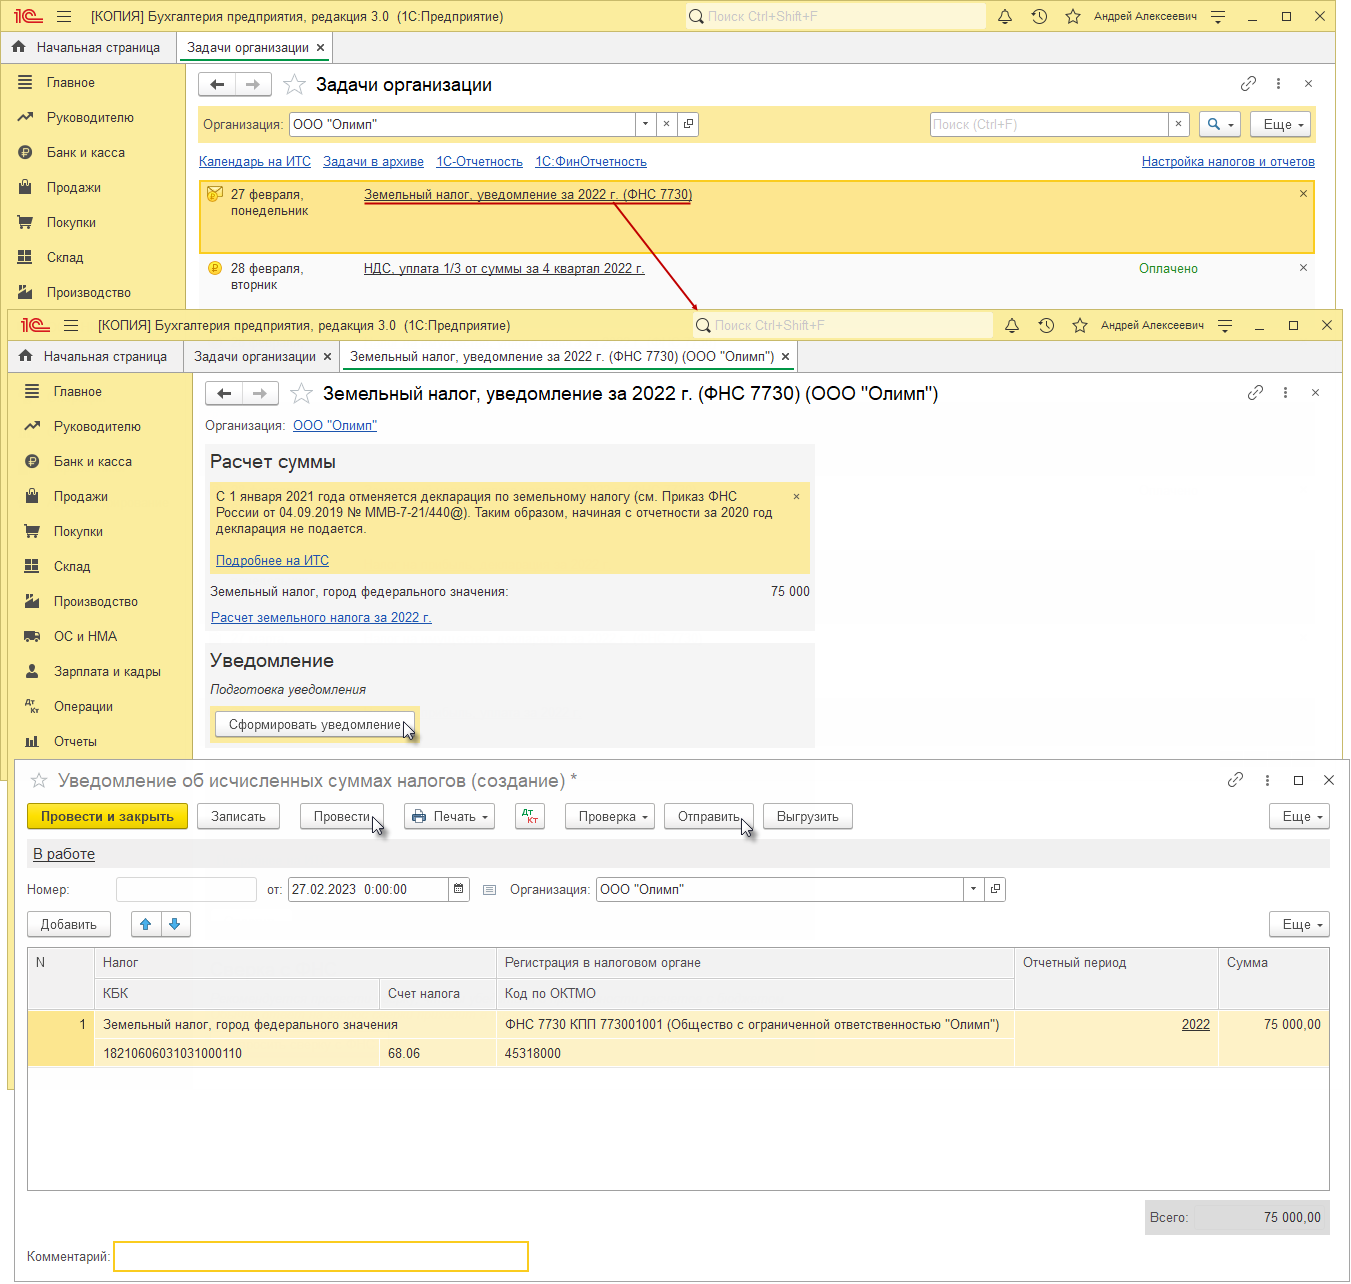Select KBK cell 18210606031031000110
Screen dimensions: 1351x1284
point(237,1053)
